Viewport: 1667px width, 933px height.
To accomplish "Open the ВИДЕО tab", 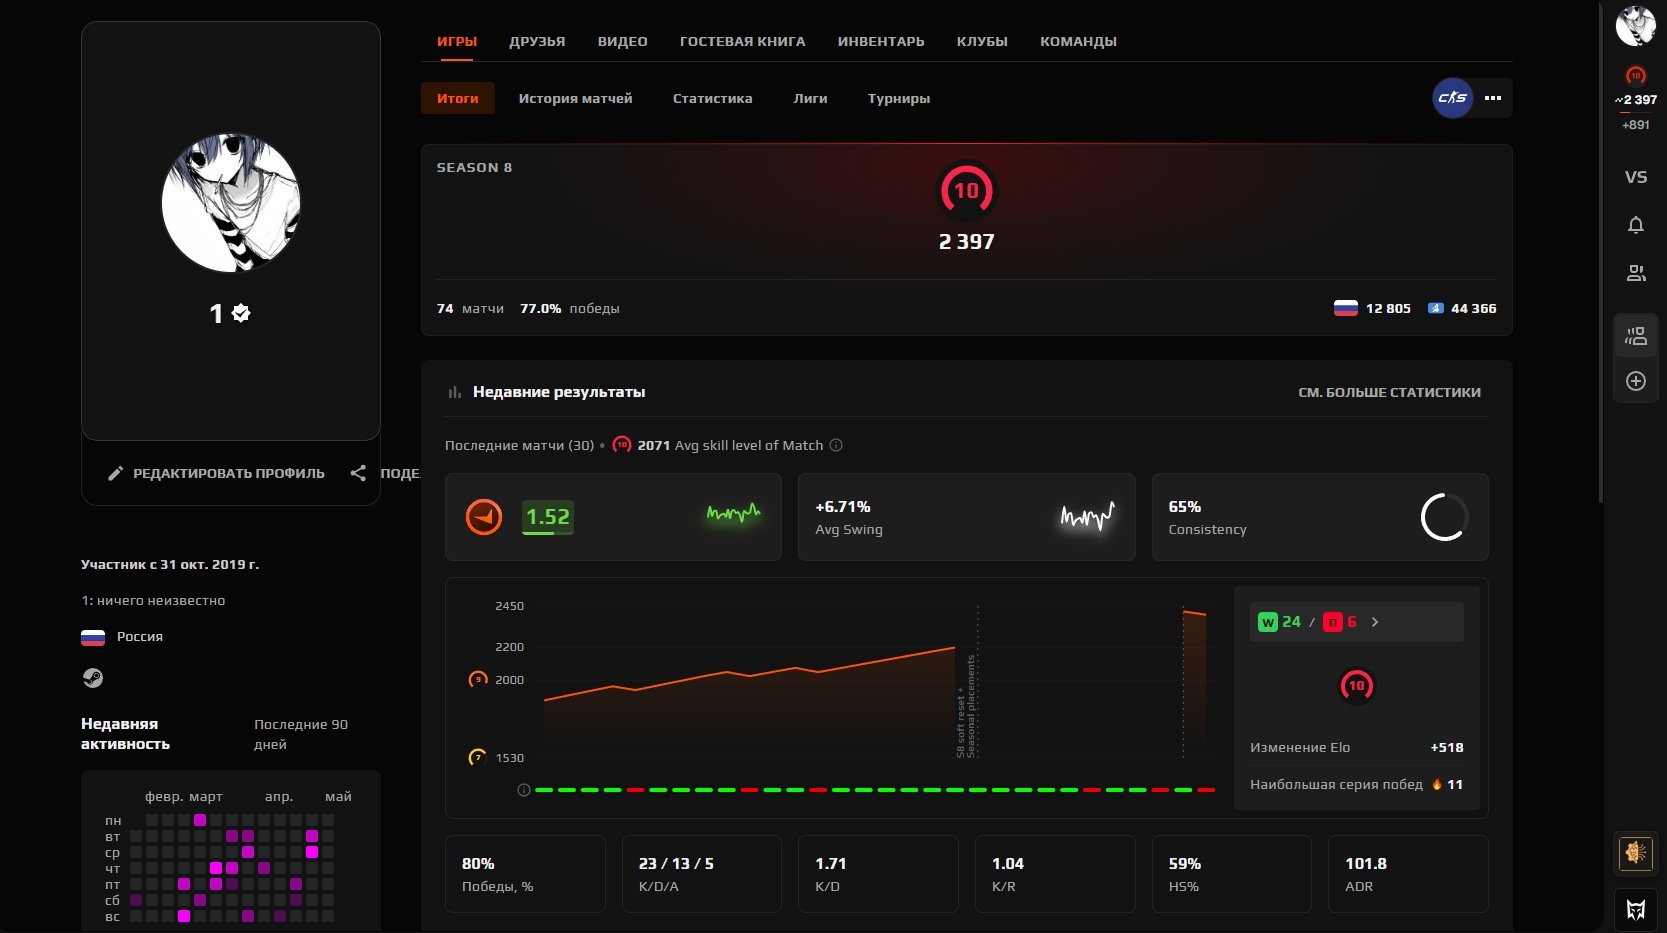I will (x=623, y=41).
